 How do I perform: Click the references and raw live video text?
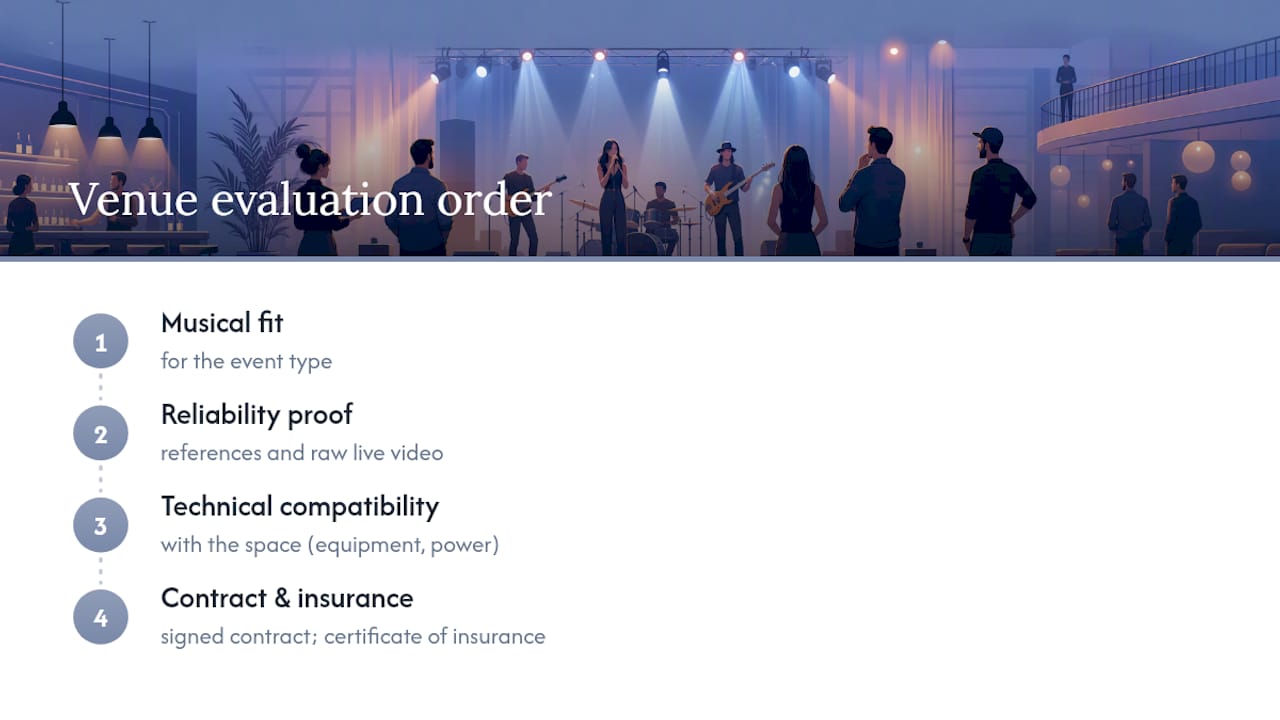302,453
